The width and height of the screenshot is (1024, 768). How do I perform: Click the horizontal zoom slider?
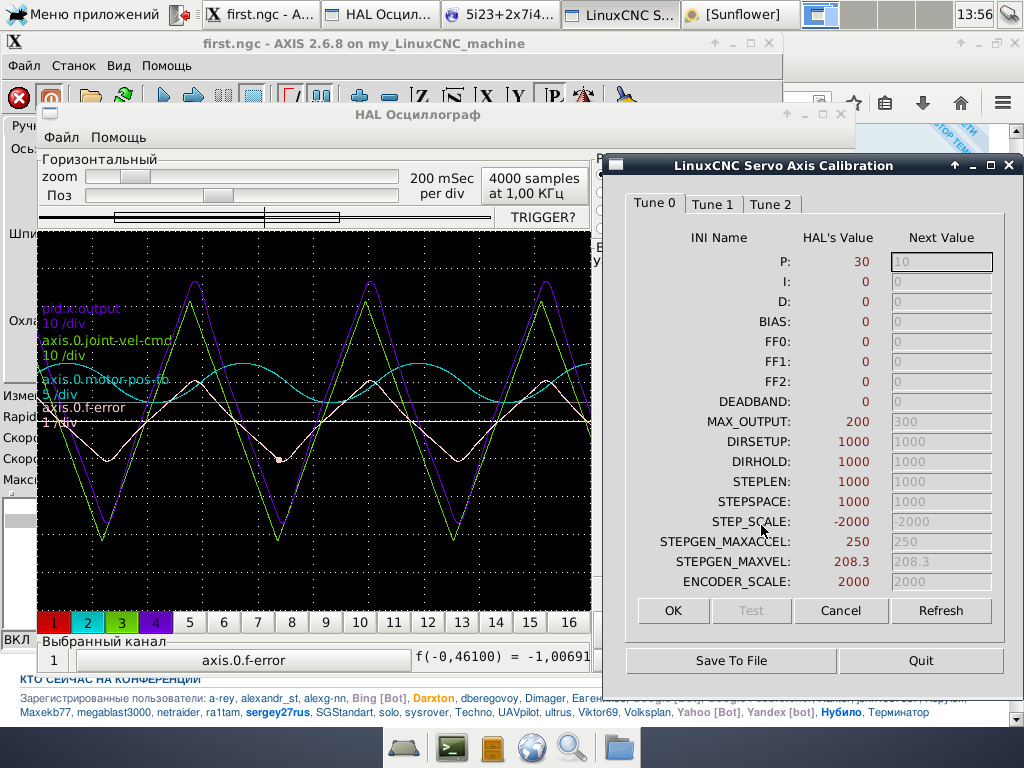(135, 177)
